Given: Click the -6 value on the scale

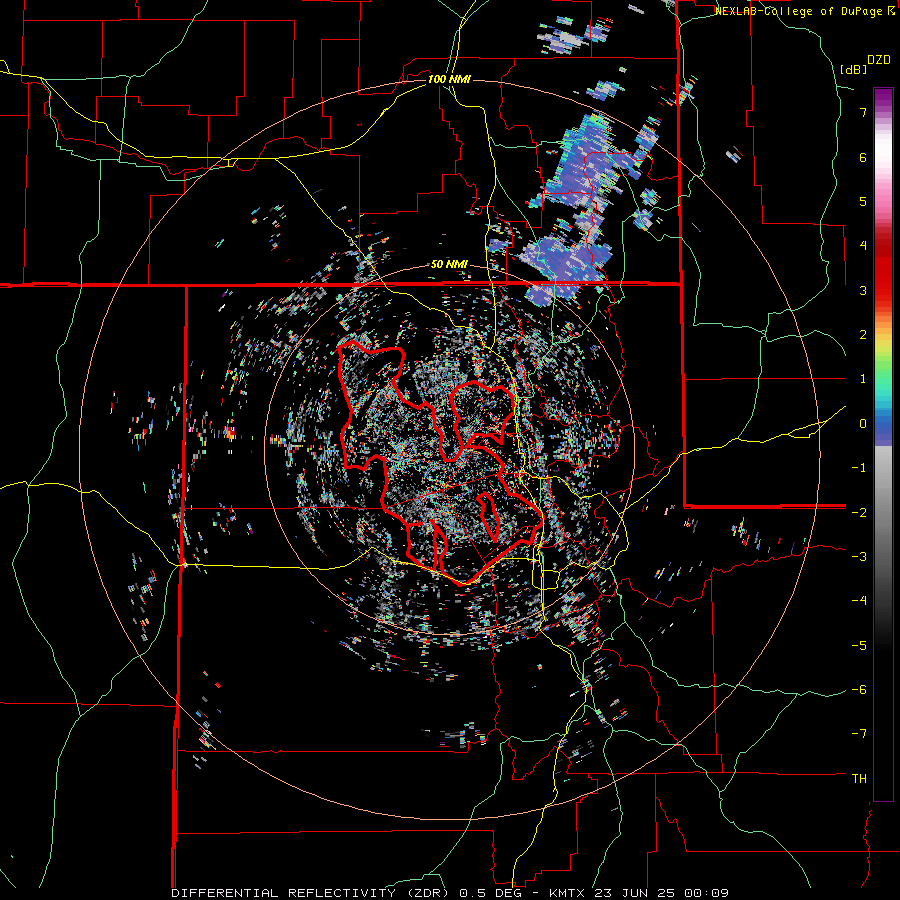Looking at the screenshot, I should pyautogui.click(x=859, y=690).
